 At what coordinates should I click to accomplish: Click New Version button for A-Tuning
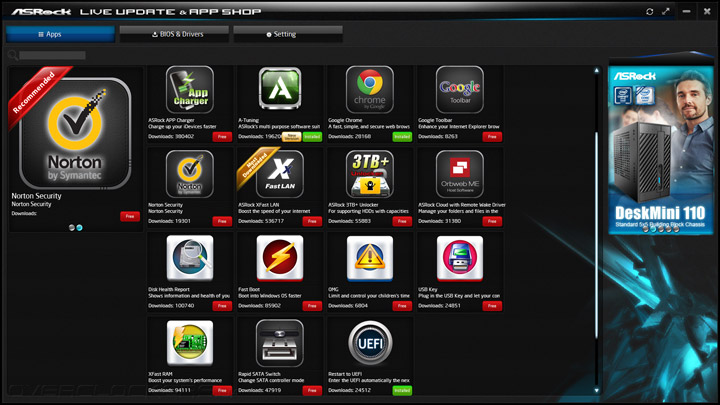click(292, 136)
